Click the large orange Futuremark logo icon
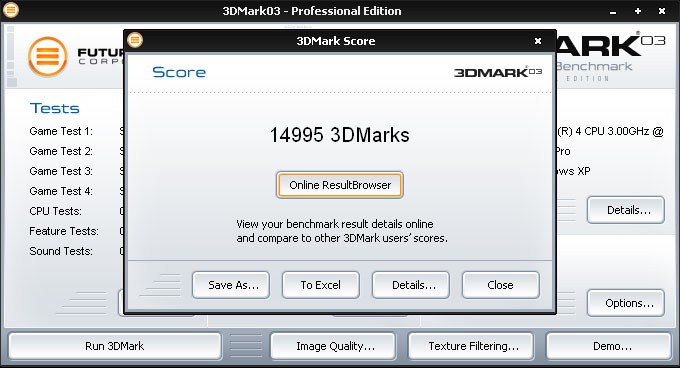 point(47,57)
